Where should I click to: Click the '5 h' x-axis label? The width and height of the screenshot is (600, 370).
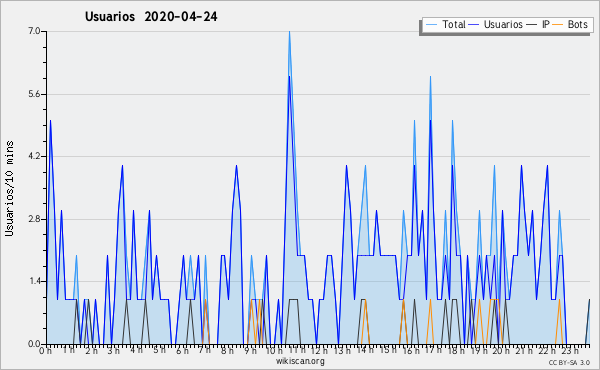[159, 350]
